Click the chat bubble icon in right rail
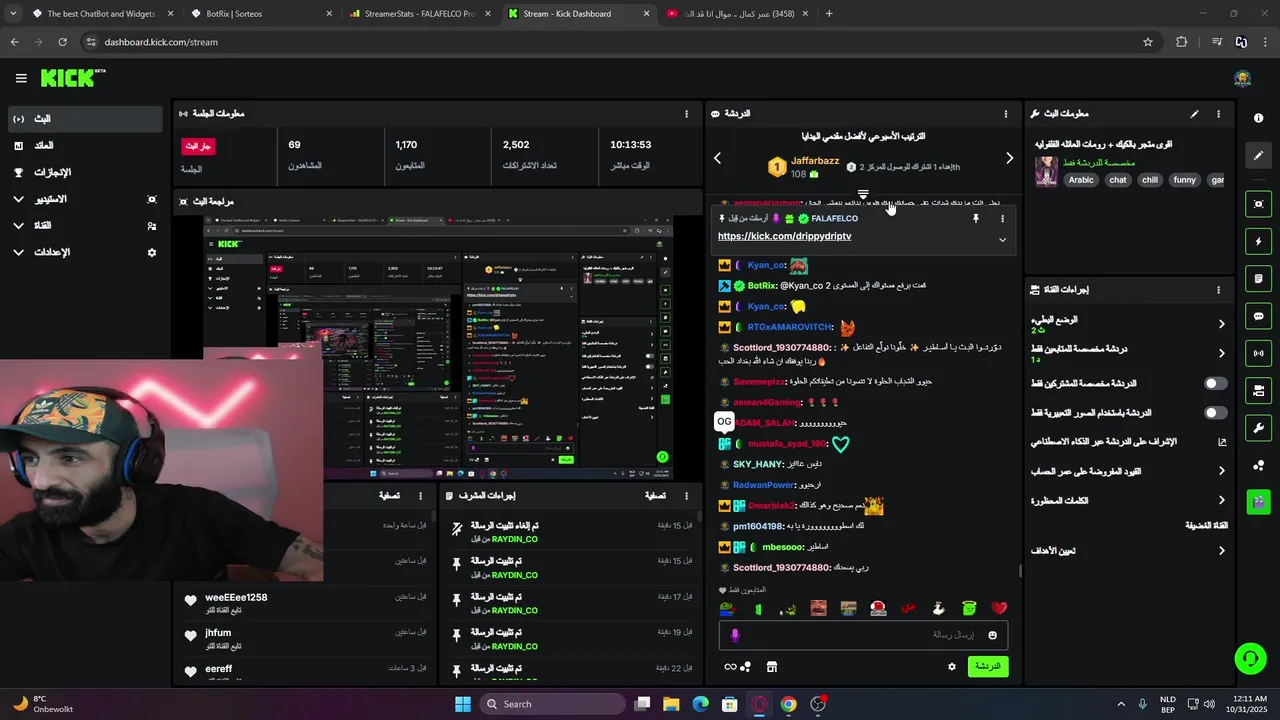Image resolution: width=1280 pixels, height=720 pixels. click(x=1258, y=316)
